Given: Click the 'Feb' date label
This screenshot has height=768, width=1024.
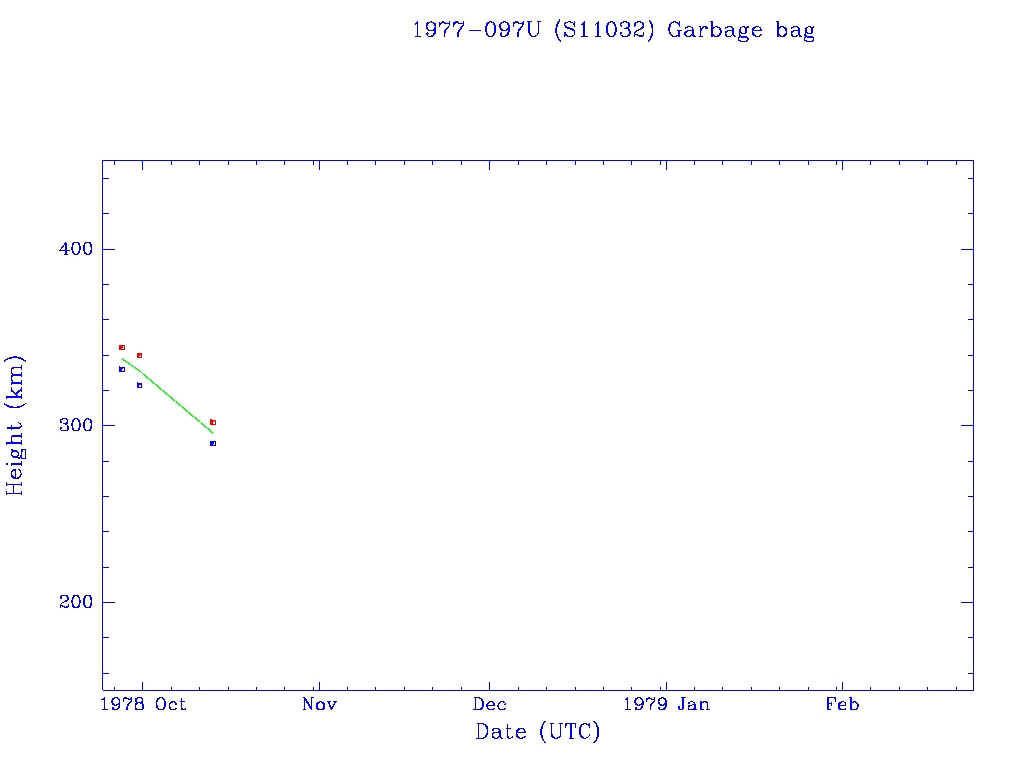Looking at the screenshot, I should [x=841, y=705].
